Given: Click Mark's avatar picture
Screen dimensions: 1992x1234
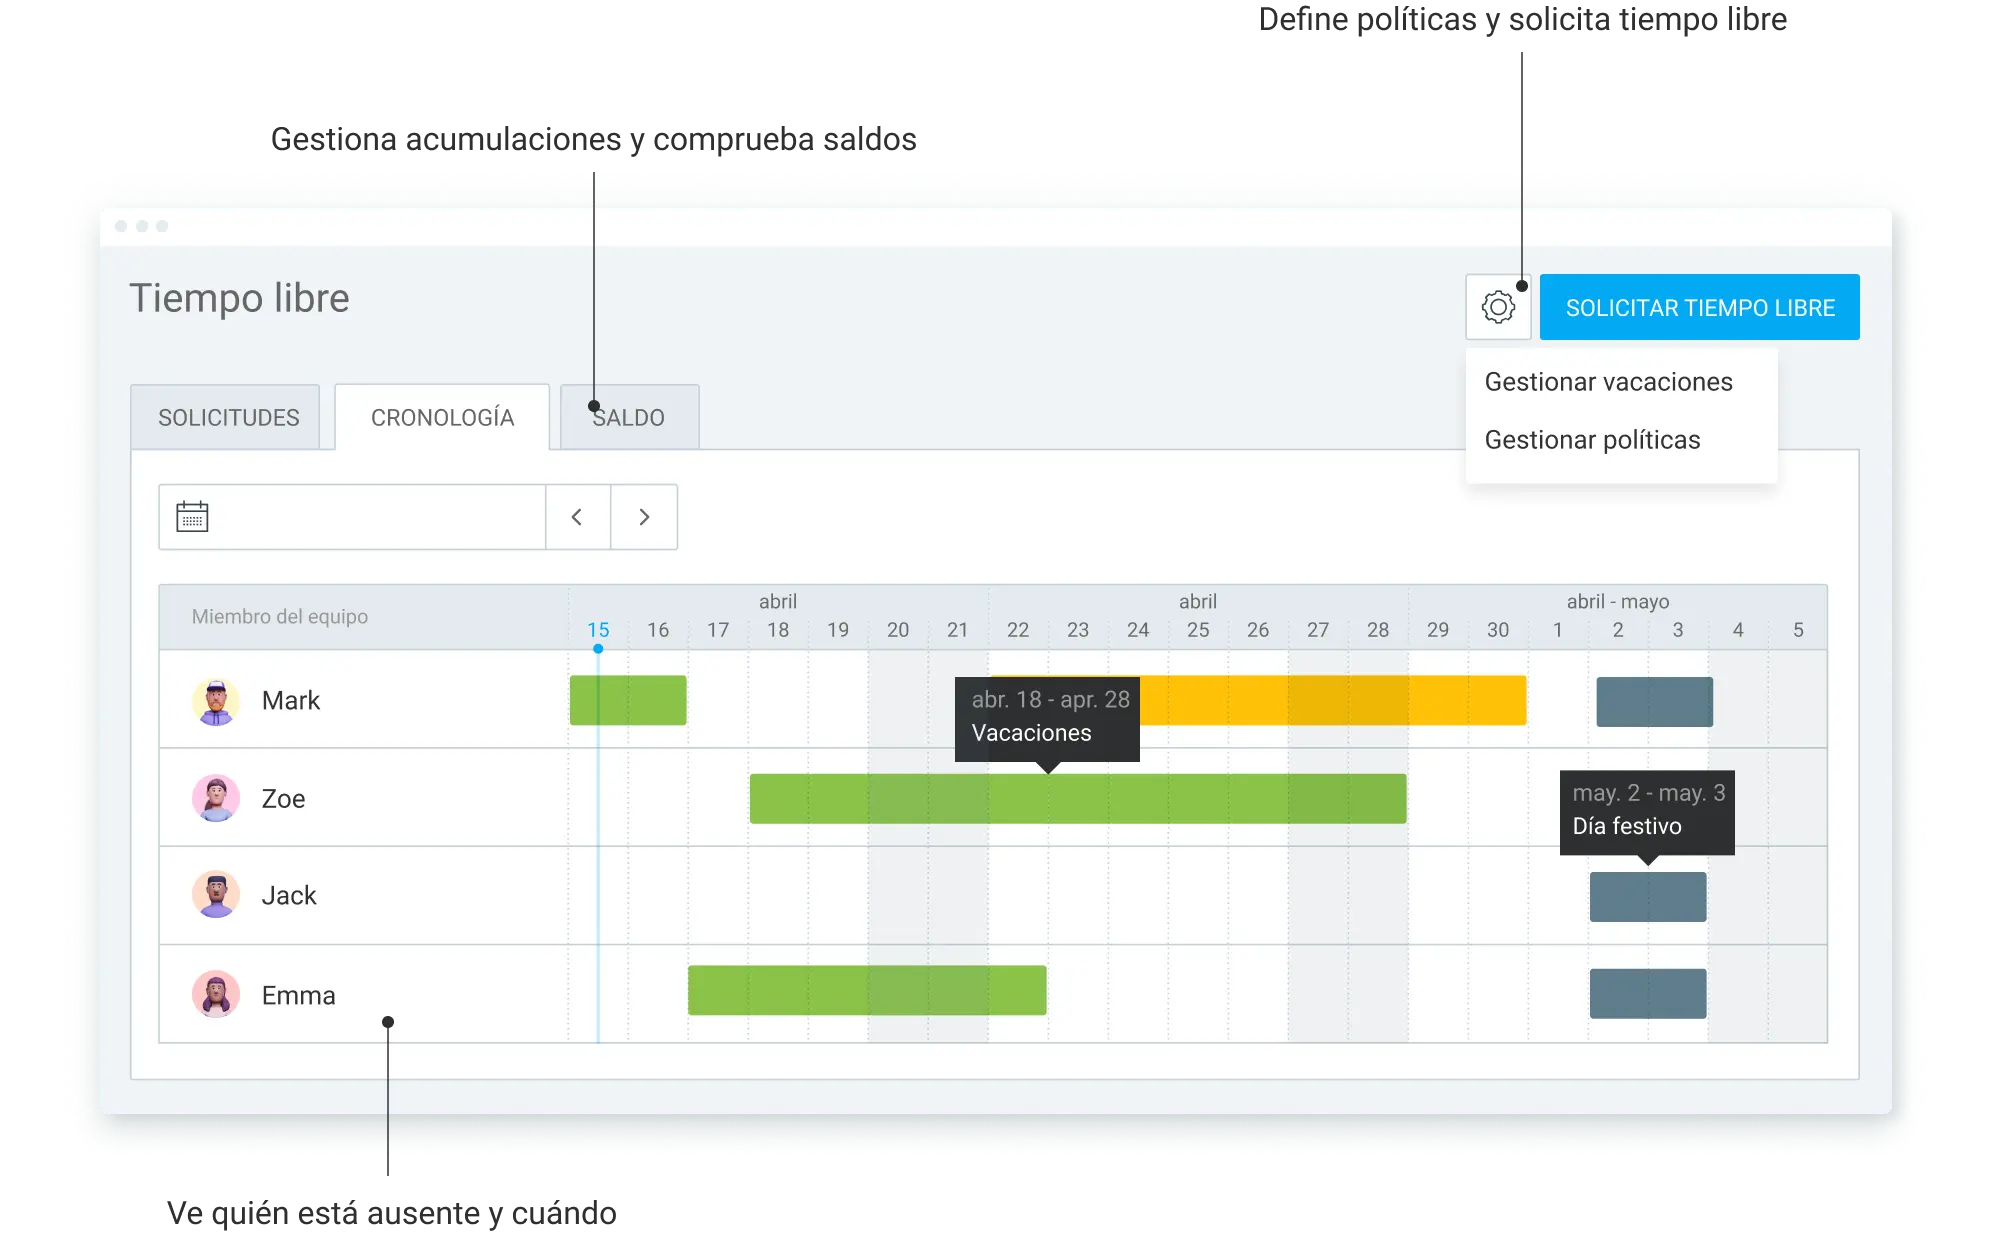Looking at the screenshot, I should [x=216, y=701].
